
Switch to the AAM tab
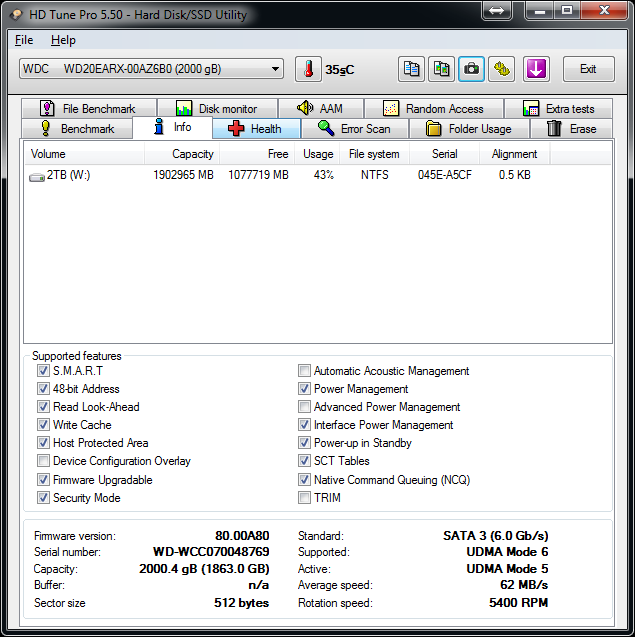321,108
